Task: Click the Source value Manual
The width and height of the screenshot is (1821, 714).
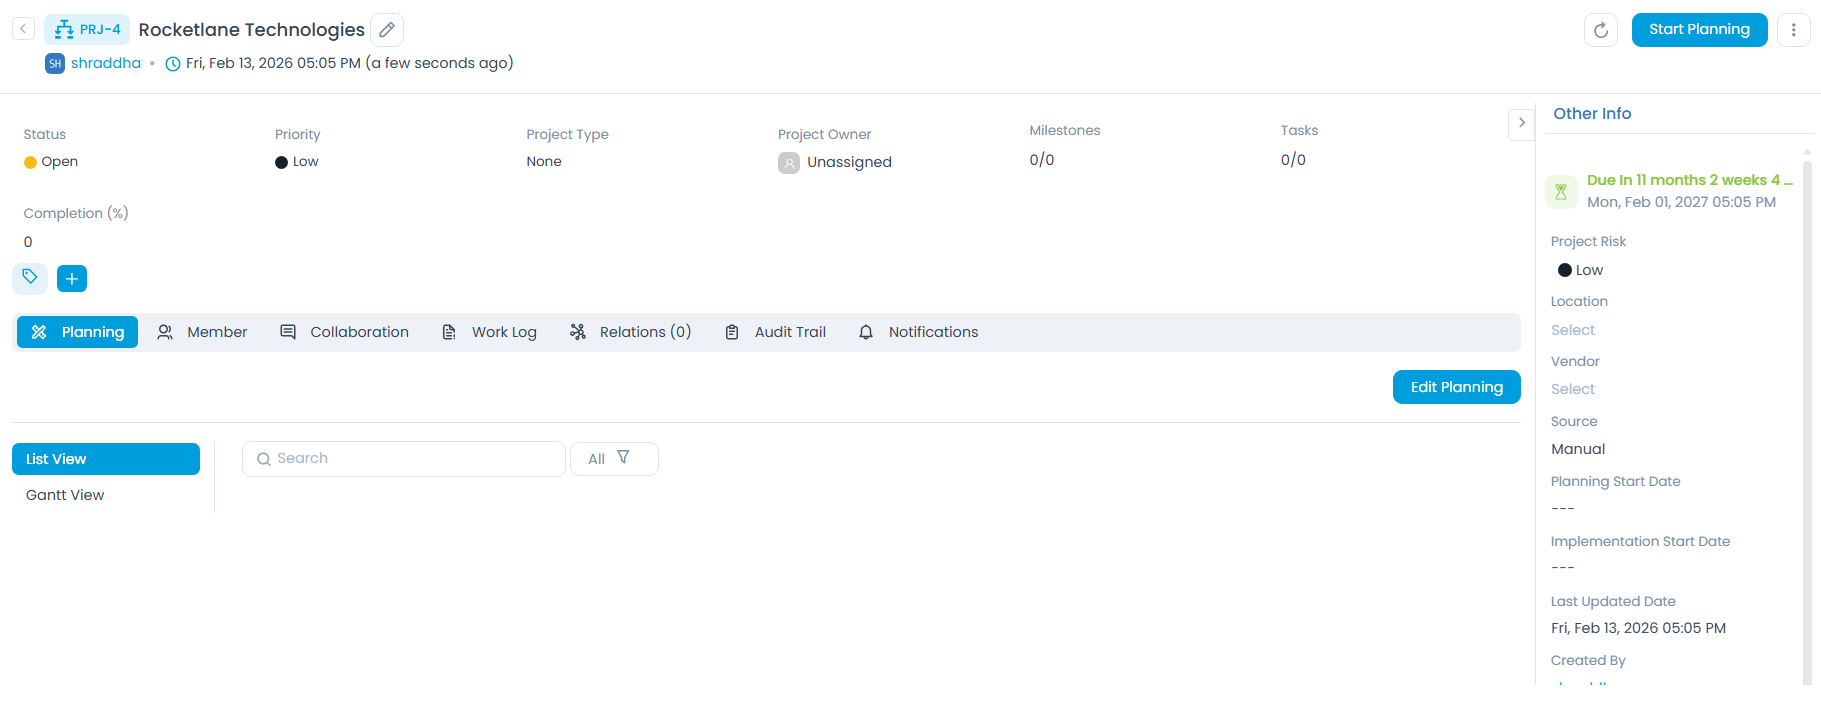Action: click(x=1578, y=449)
